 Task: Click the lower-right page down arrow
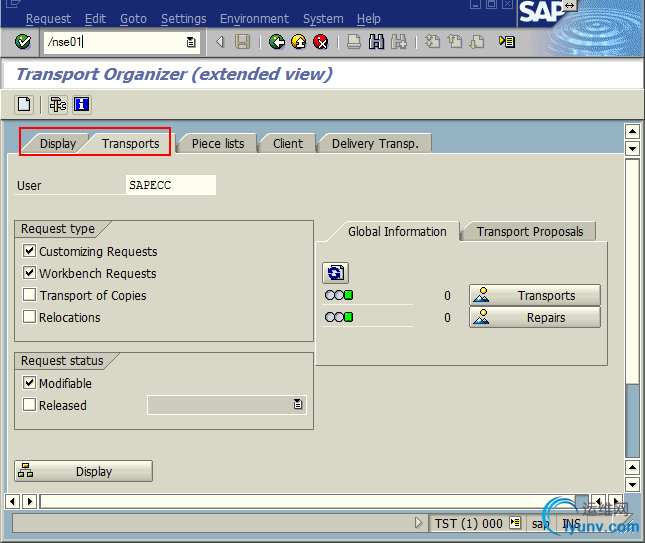632,484
